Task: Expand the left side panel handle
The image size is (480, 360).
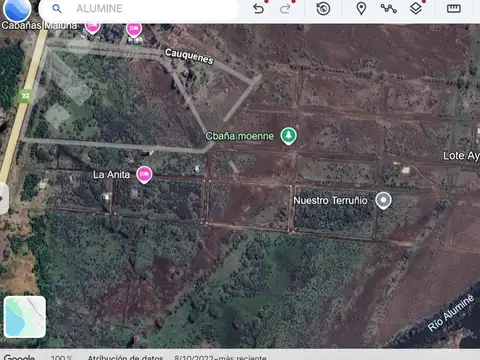Action: tap(3, 198)
